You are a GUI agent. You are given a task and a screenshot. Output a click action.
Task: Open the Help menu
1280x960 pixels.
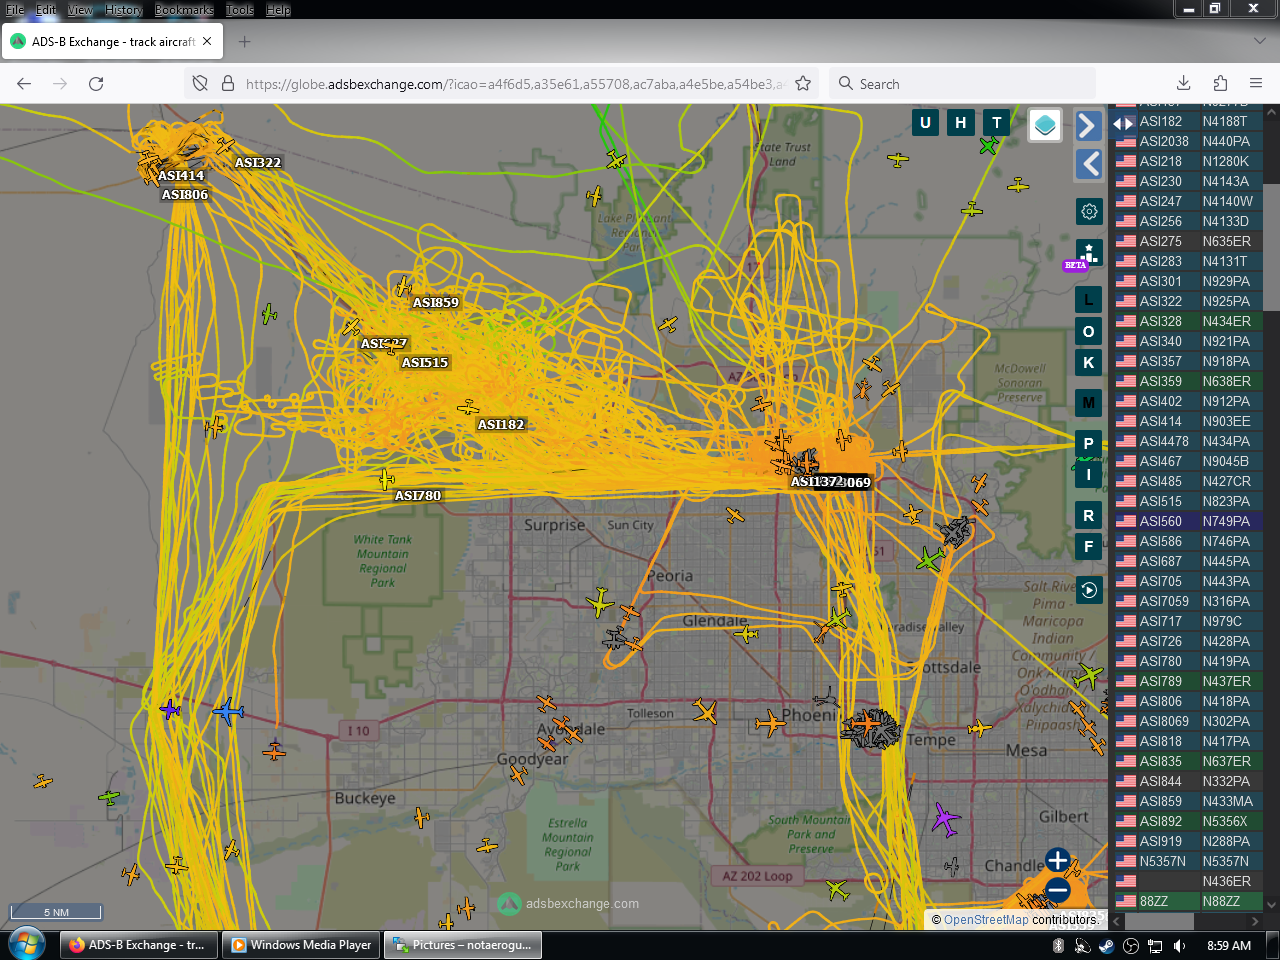click(278, 10)
